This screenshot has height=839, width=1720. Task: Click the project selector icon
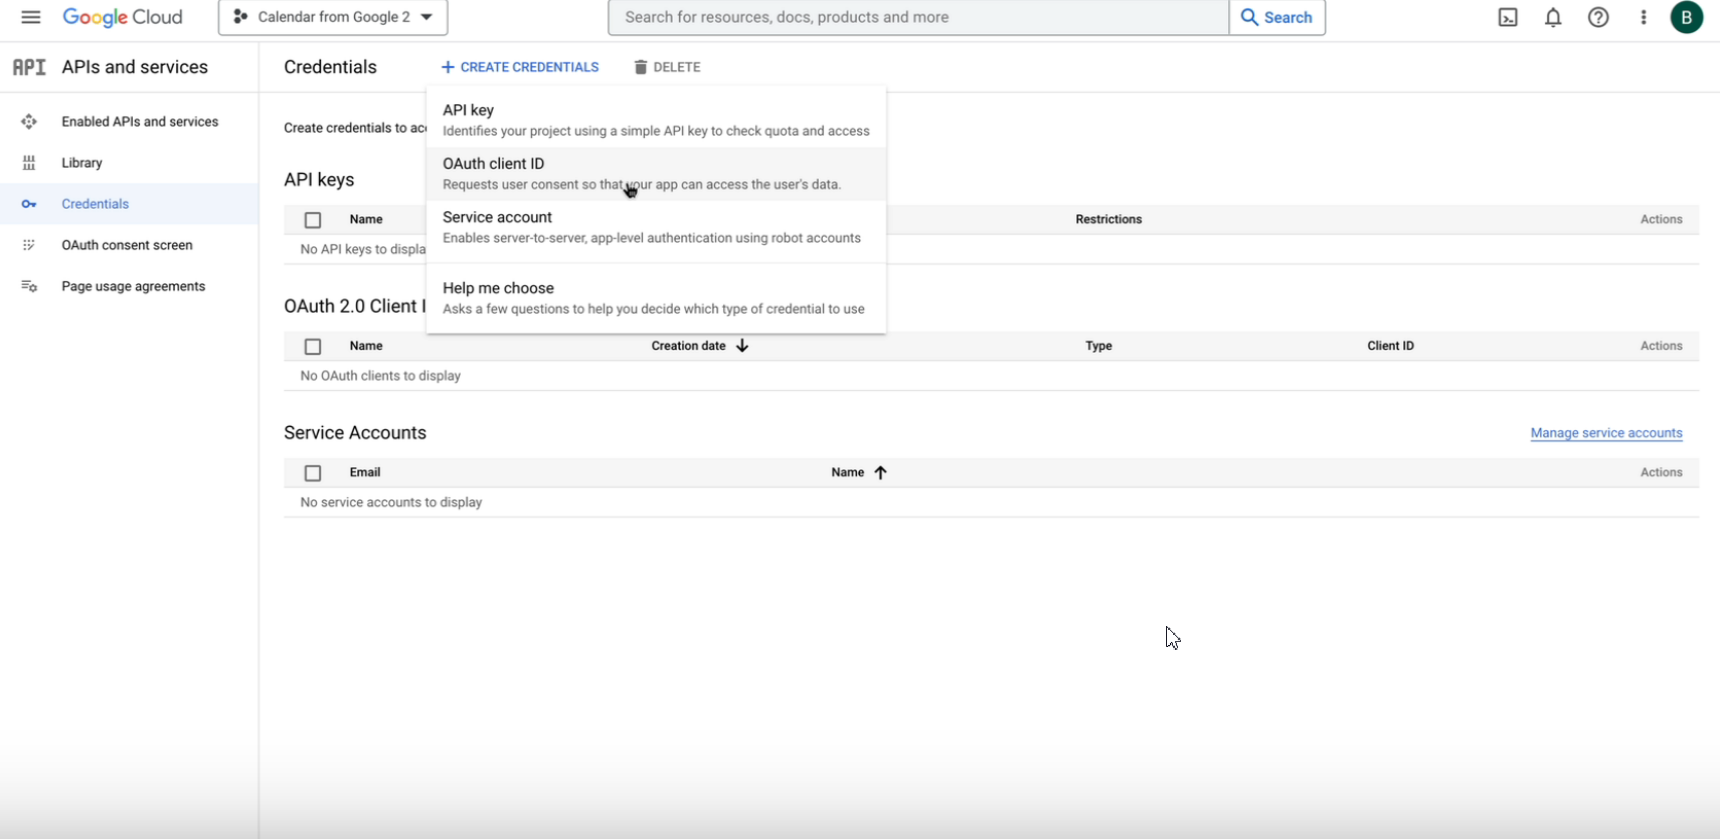click(x=240, y=17)
